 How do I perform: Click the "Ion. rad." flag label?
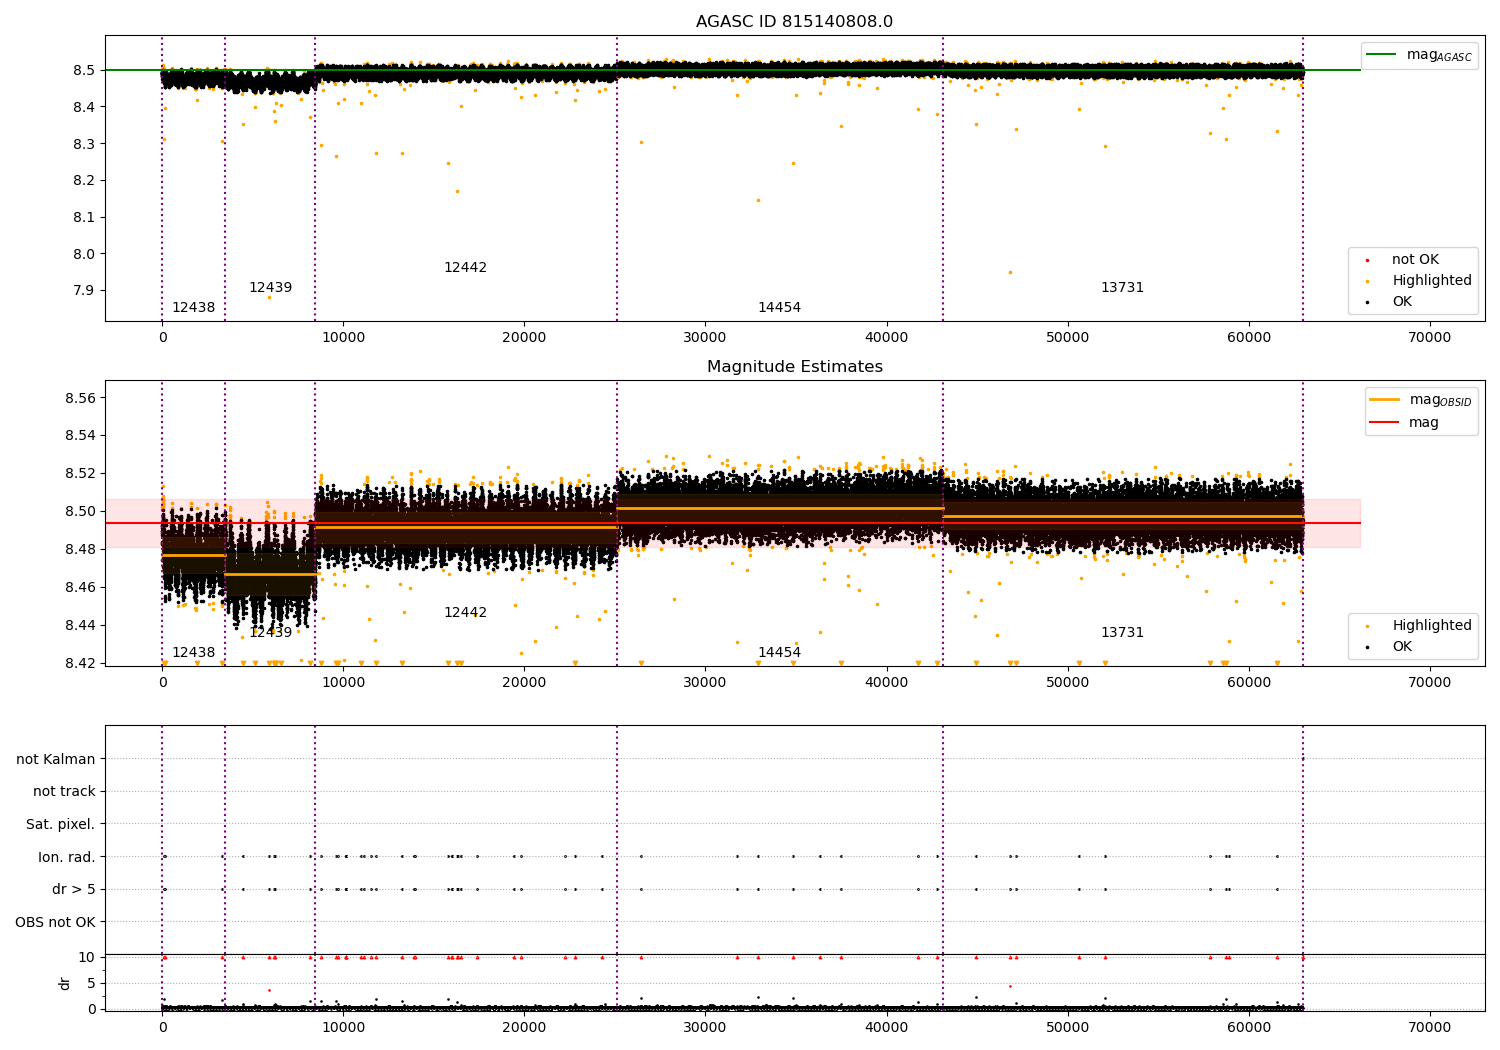pos(67,858)
